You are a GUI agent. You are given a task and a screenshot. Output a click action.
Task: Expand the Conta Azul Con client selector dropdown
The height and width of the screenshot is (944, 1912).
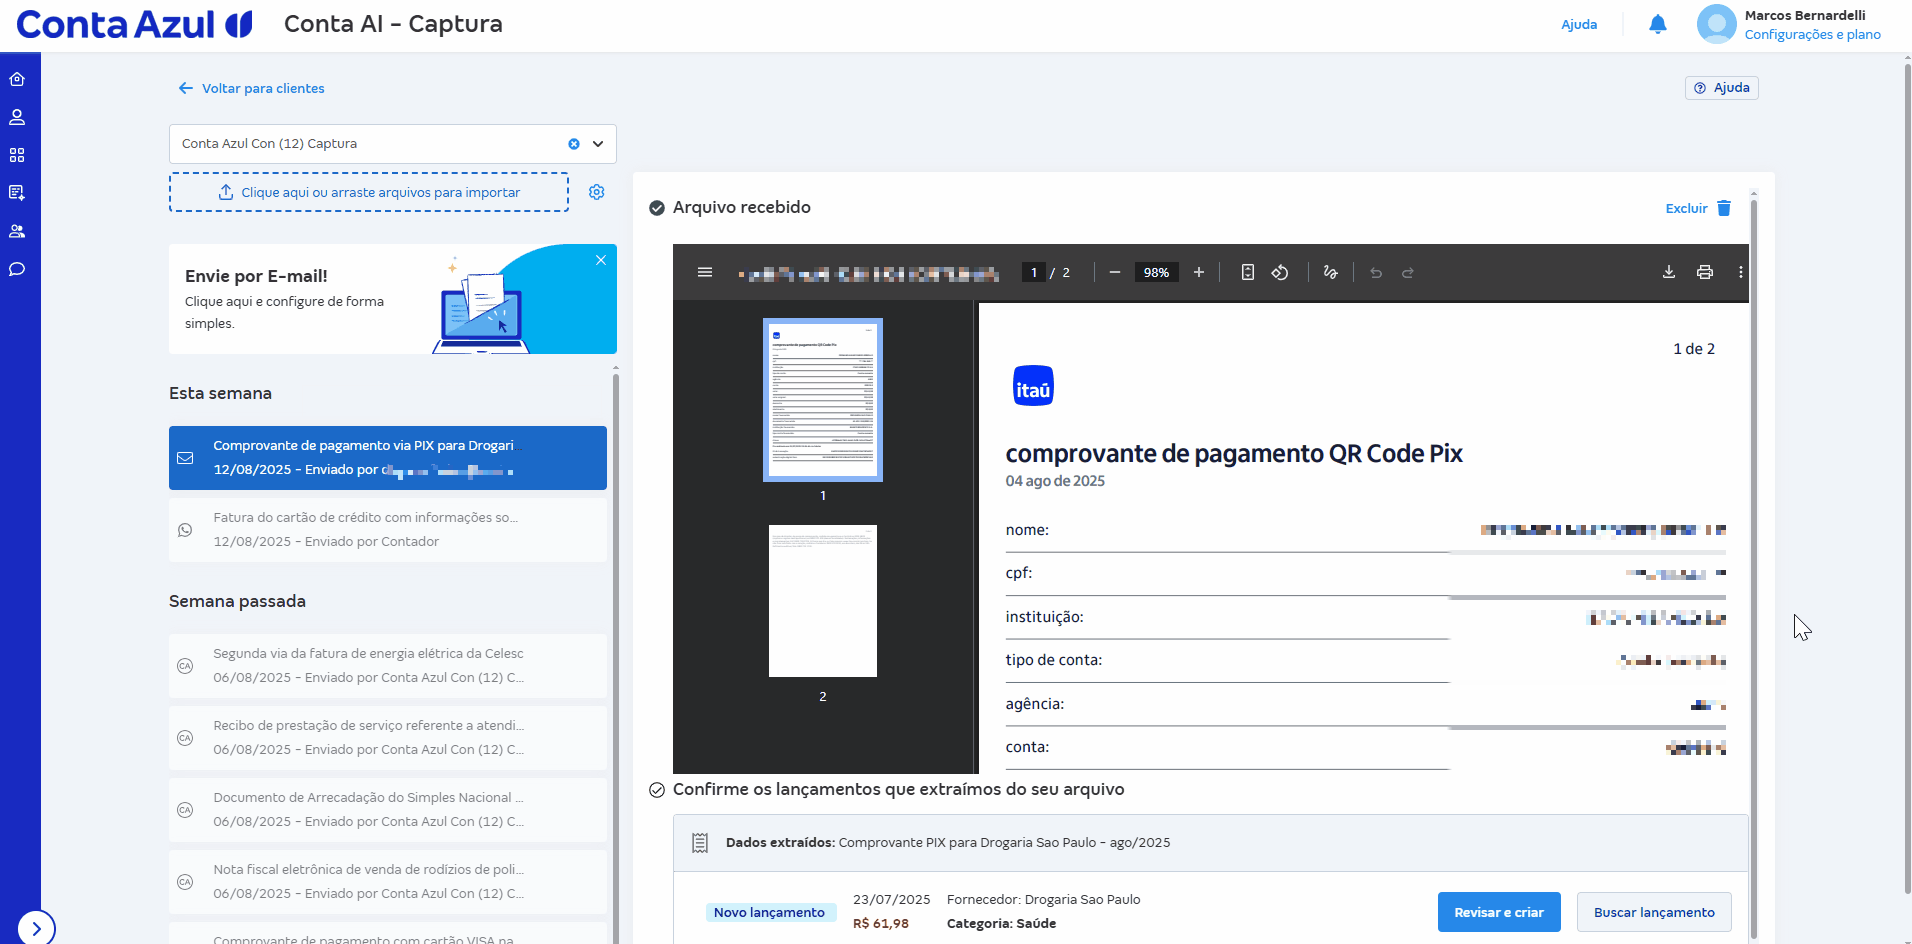coord(596,144)
